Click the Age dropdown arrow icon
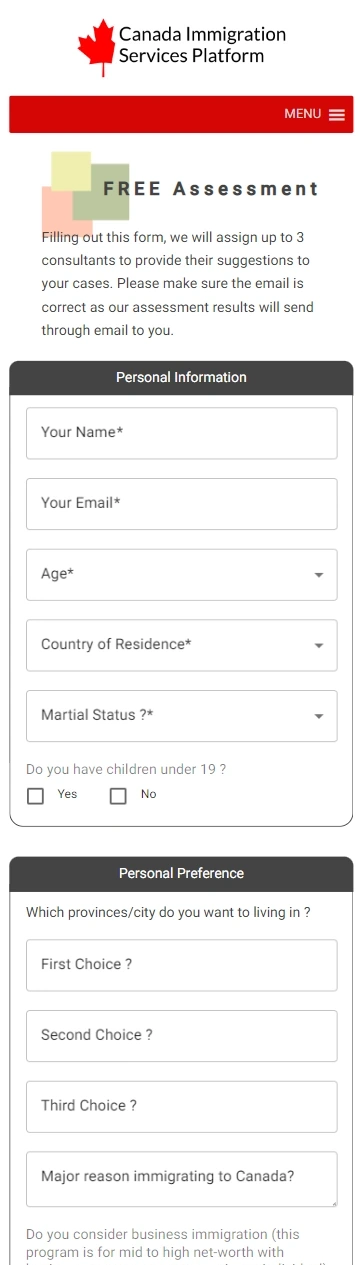The height and width of the screenshot is (1265, 363). 319,575
